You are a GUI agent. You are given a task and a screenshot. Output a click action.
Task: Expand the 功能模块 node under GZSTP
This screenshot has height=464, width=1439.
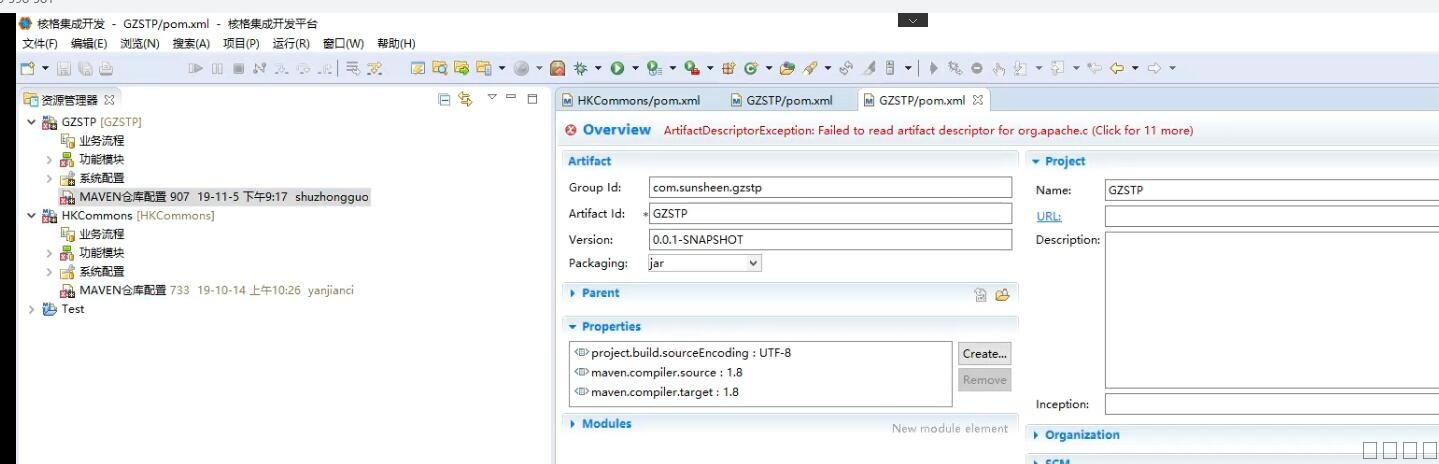pyautogui.click(x=49, y=160)
